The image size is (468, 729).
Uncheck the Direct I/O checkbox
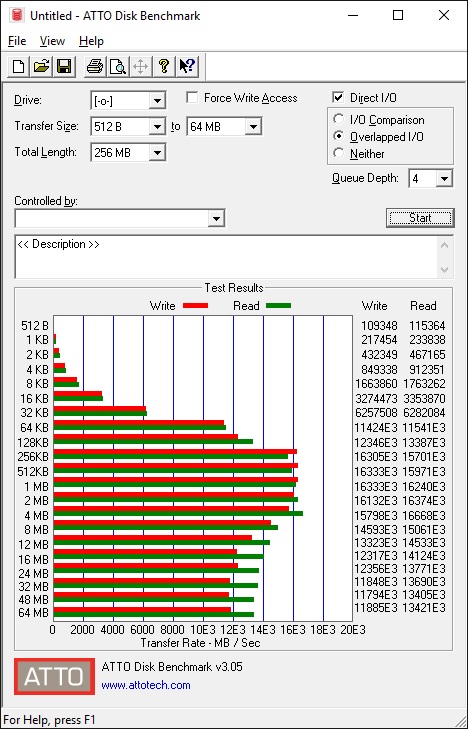pos(338,98)
